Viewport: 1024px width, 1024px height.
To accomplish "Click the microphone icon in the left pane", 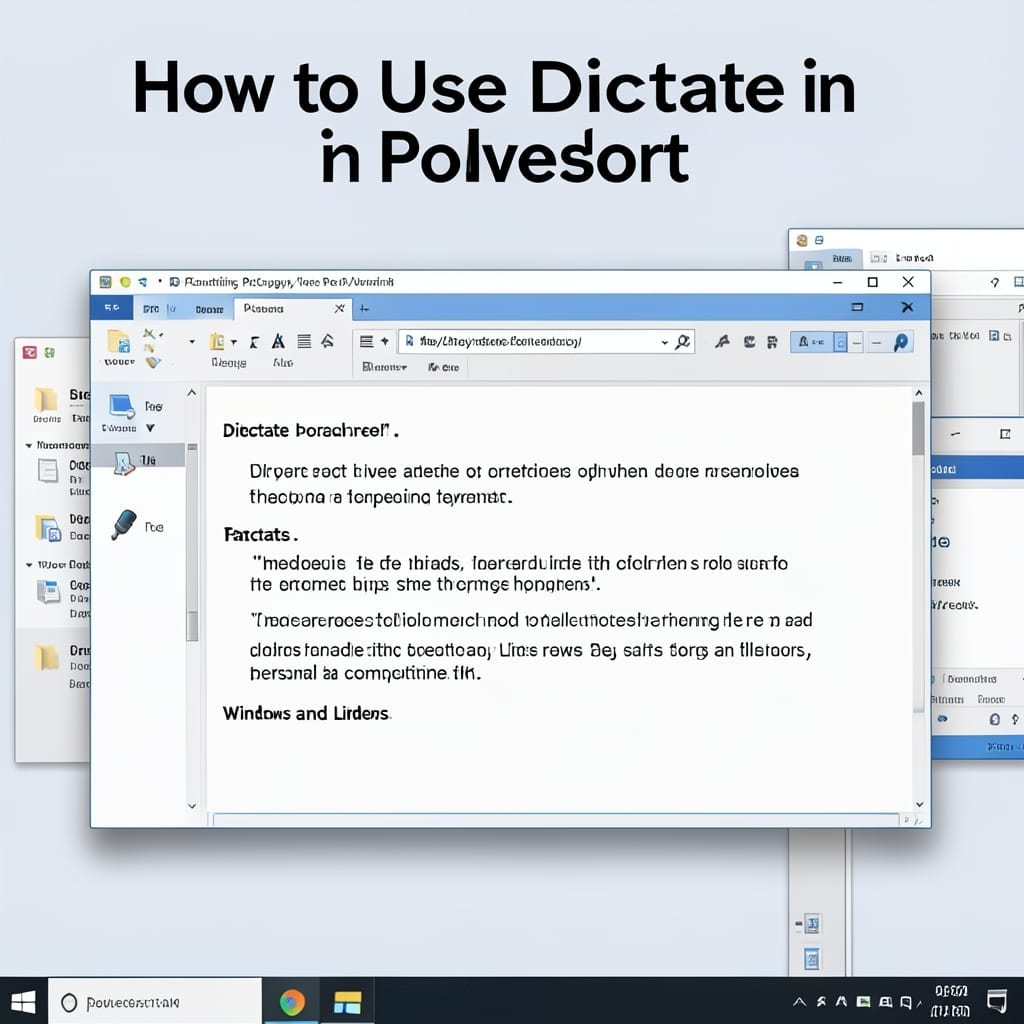I will [123, 525].
